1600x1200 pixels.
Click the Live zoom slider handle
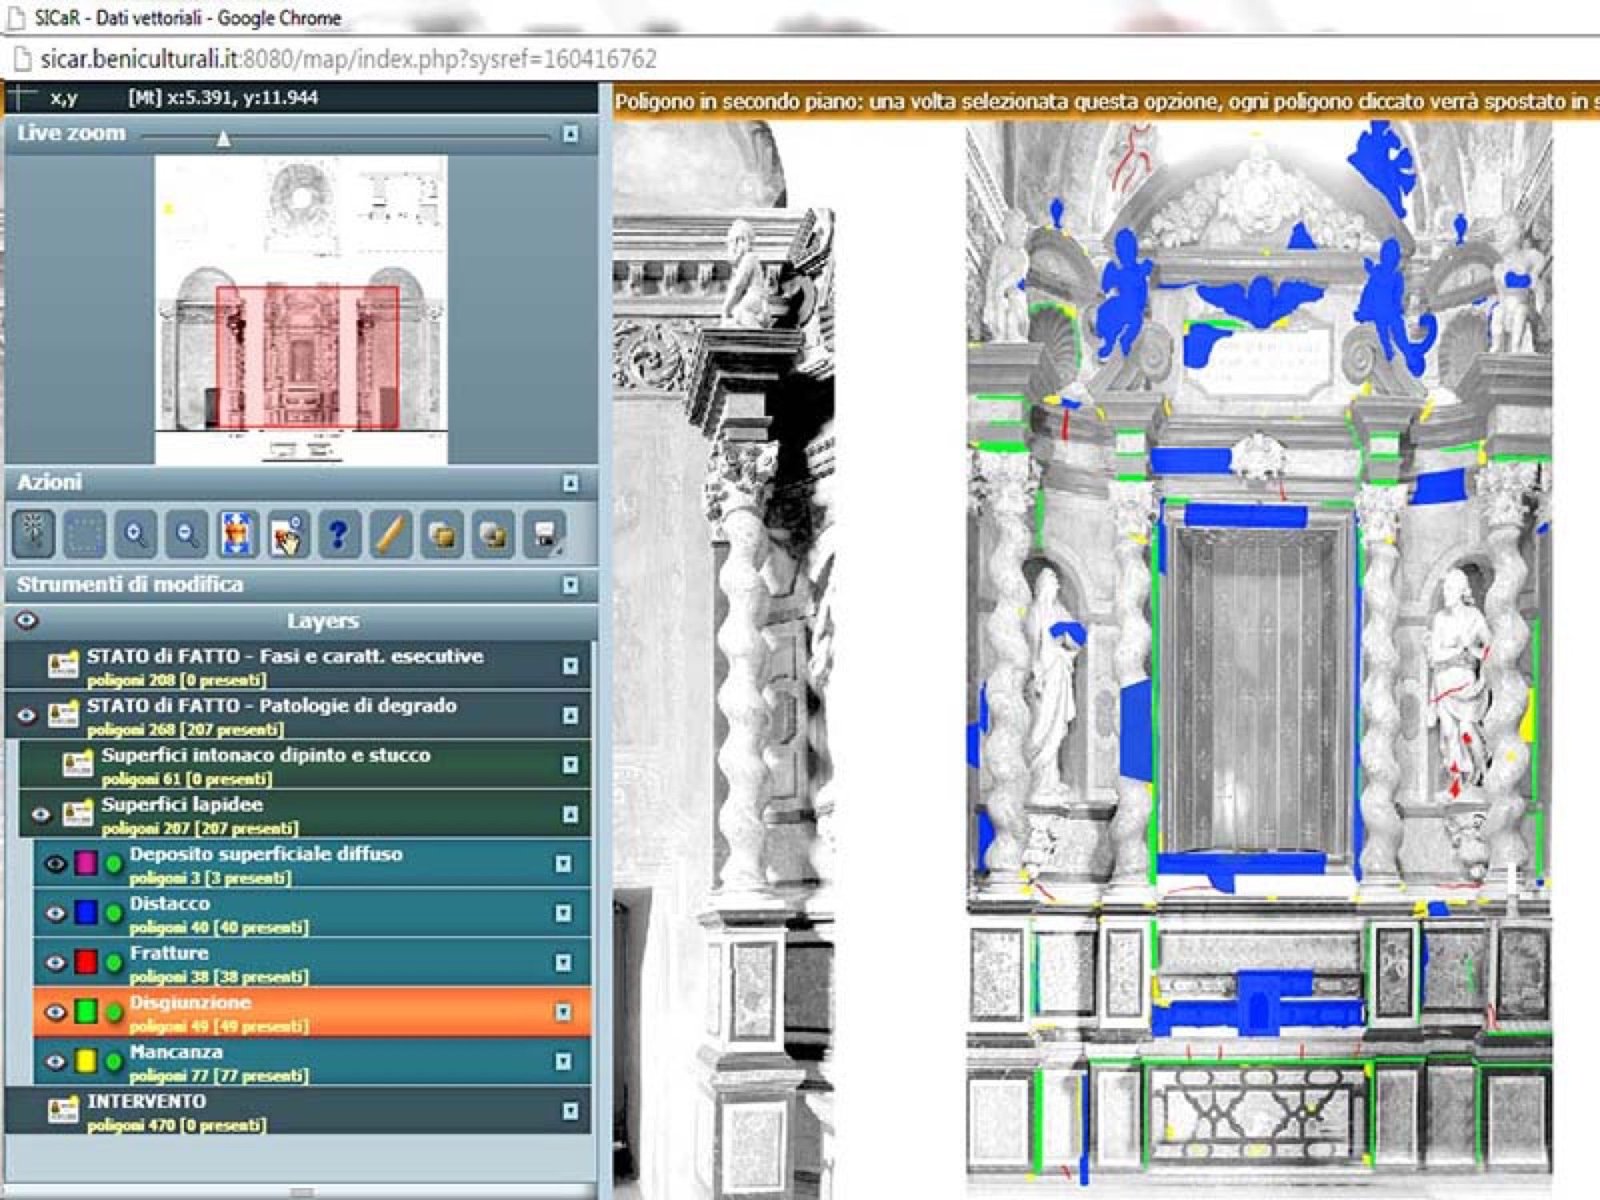(x=224, y=138)
